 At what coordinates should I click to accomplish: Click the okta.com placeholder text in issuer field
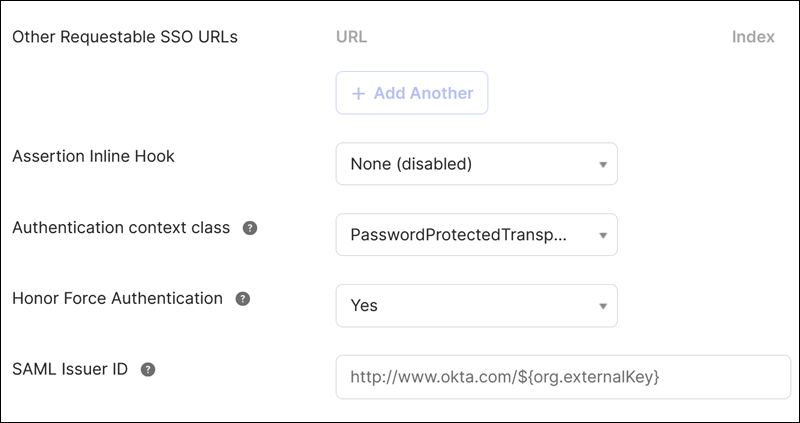[506, 377]
